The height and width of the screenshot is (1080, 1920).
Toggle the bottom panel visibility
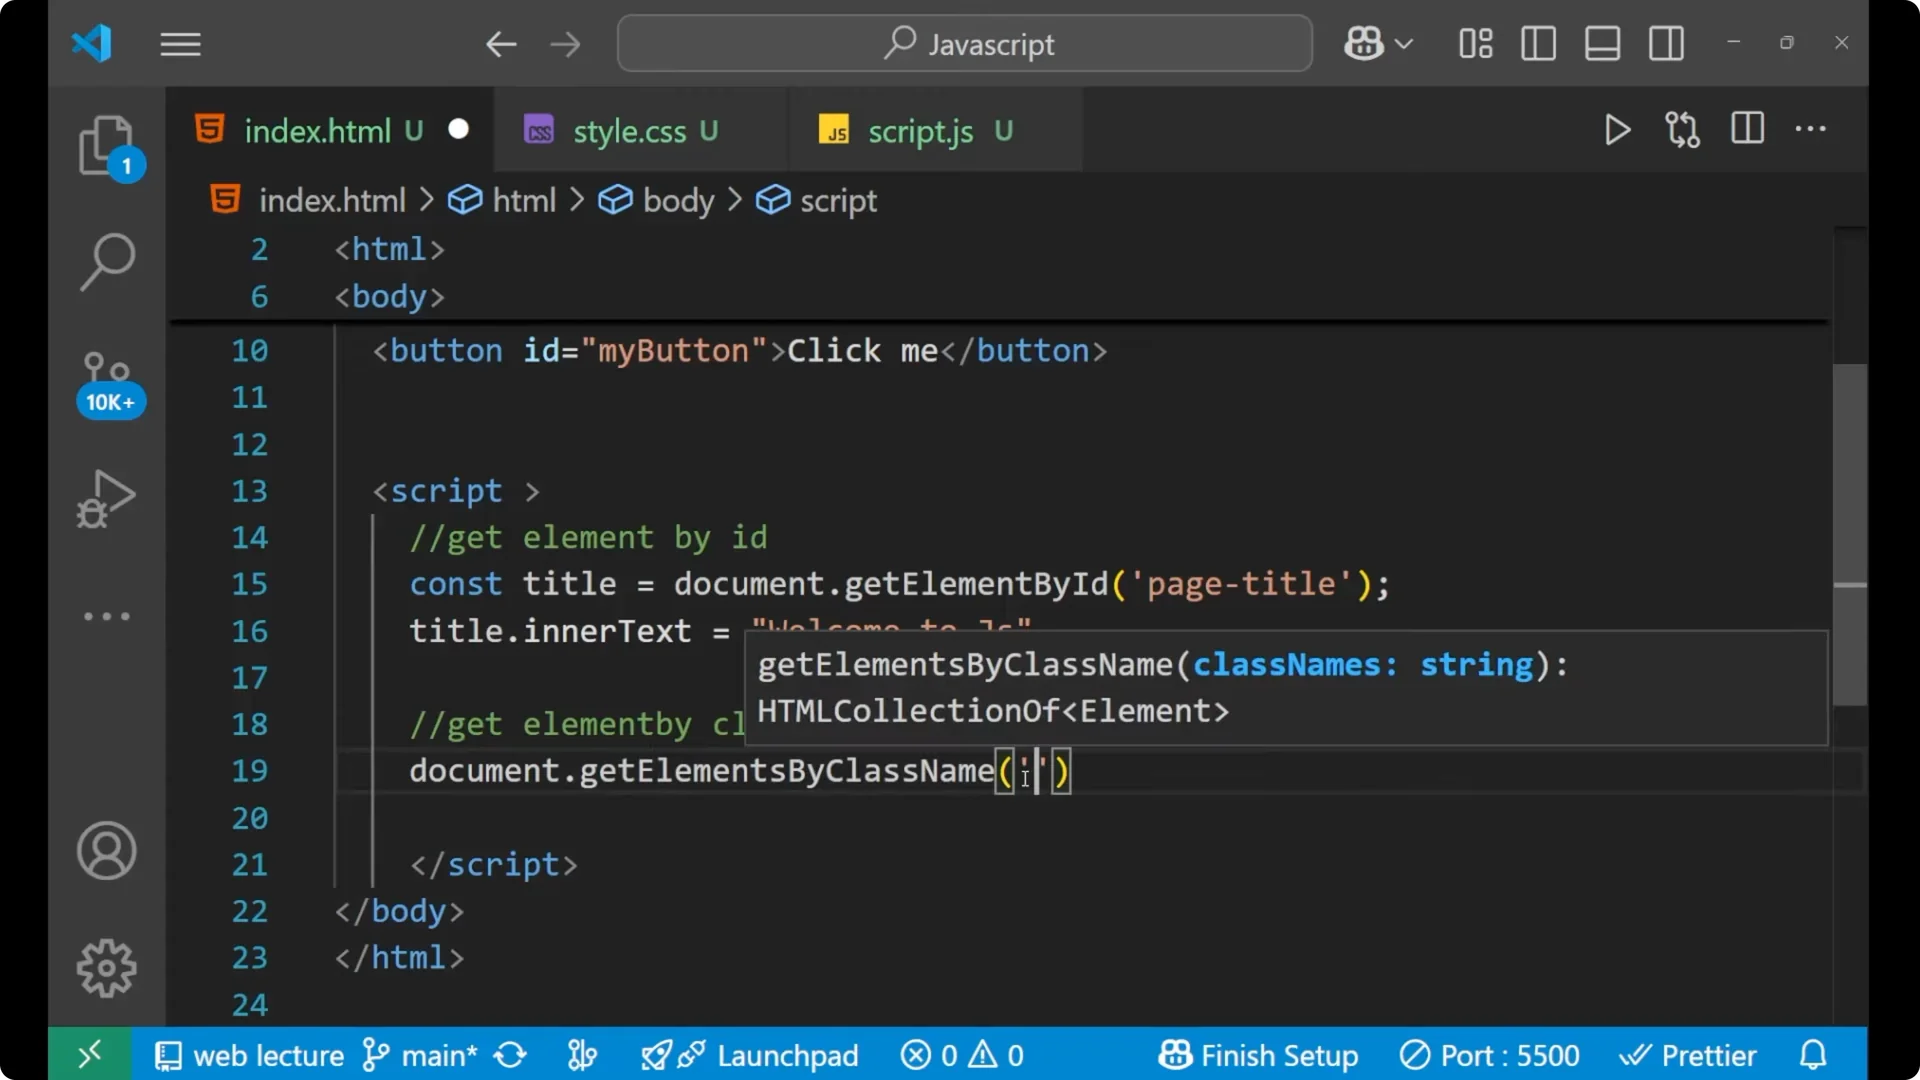pyautogui.click(x=1602, y=43)
